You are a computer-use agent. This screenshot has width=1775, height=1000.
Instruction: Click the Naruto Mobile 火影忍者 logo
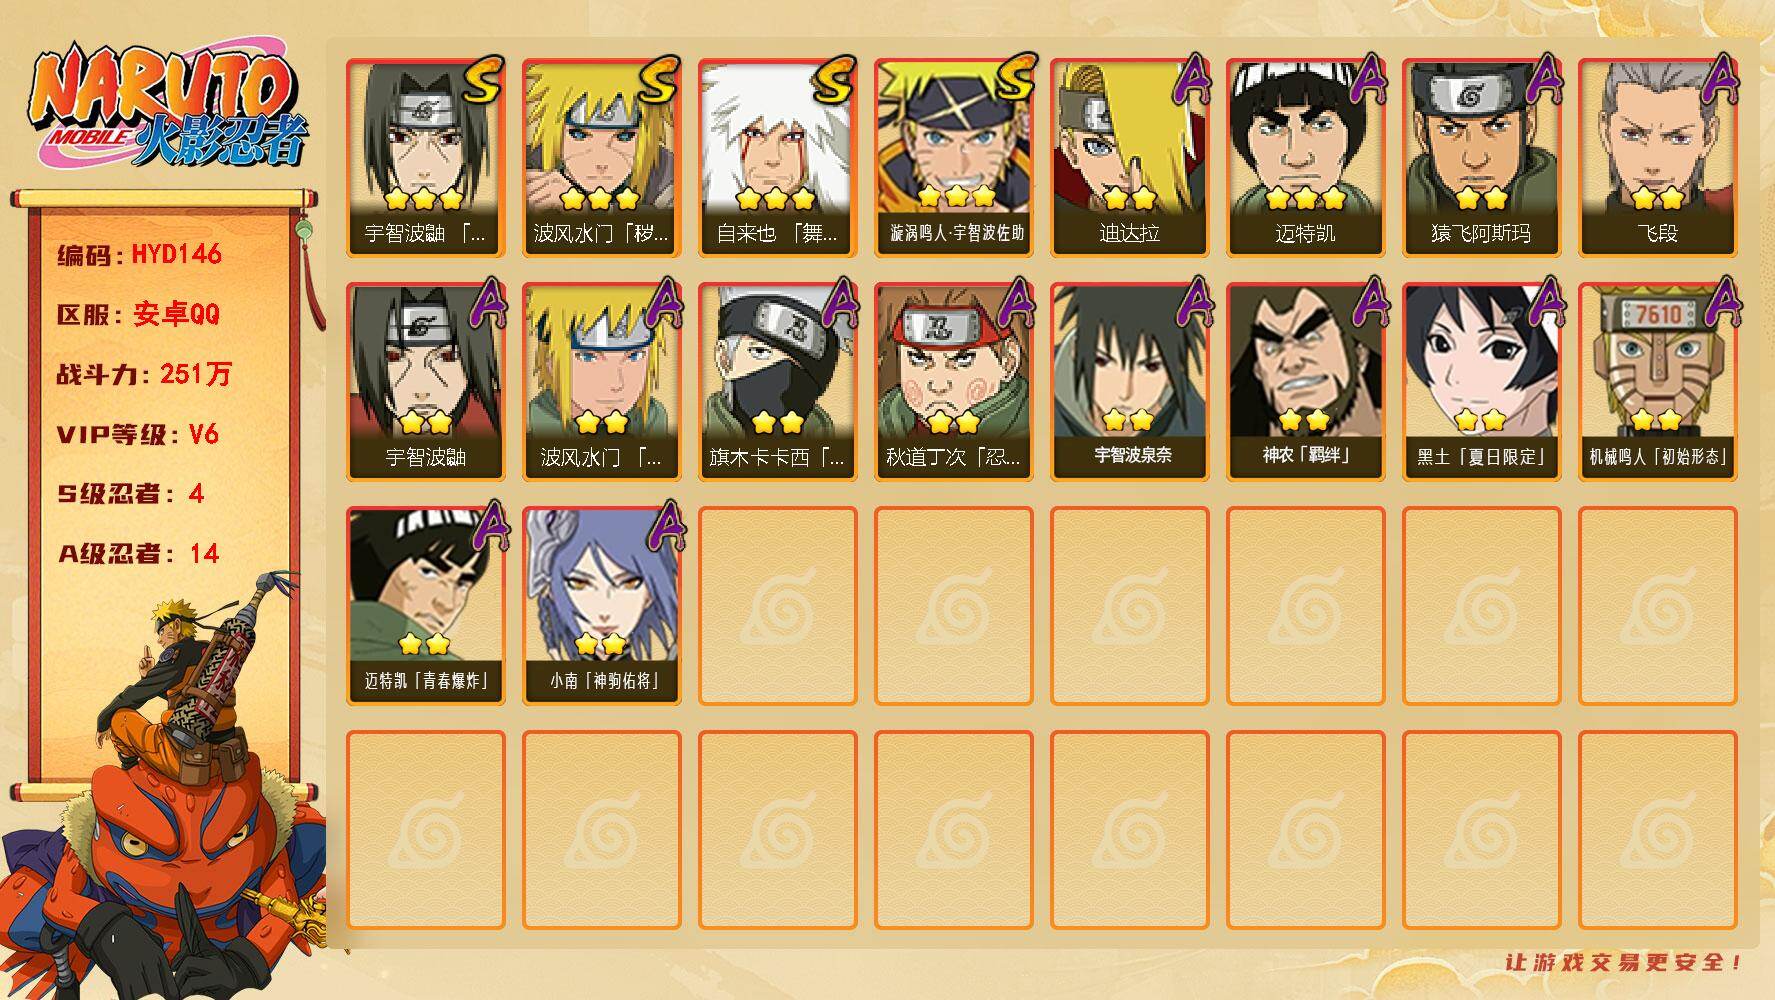(x=168, y=108)
